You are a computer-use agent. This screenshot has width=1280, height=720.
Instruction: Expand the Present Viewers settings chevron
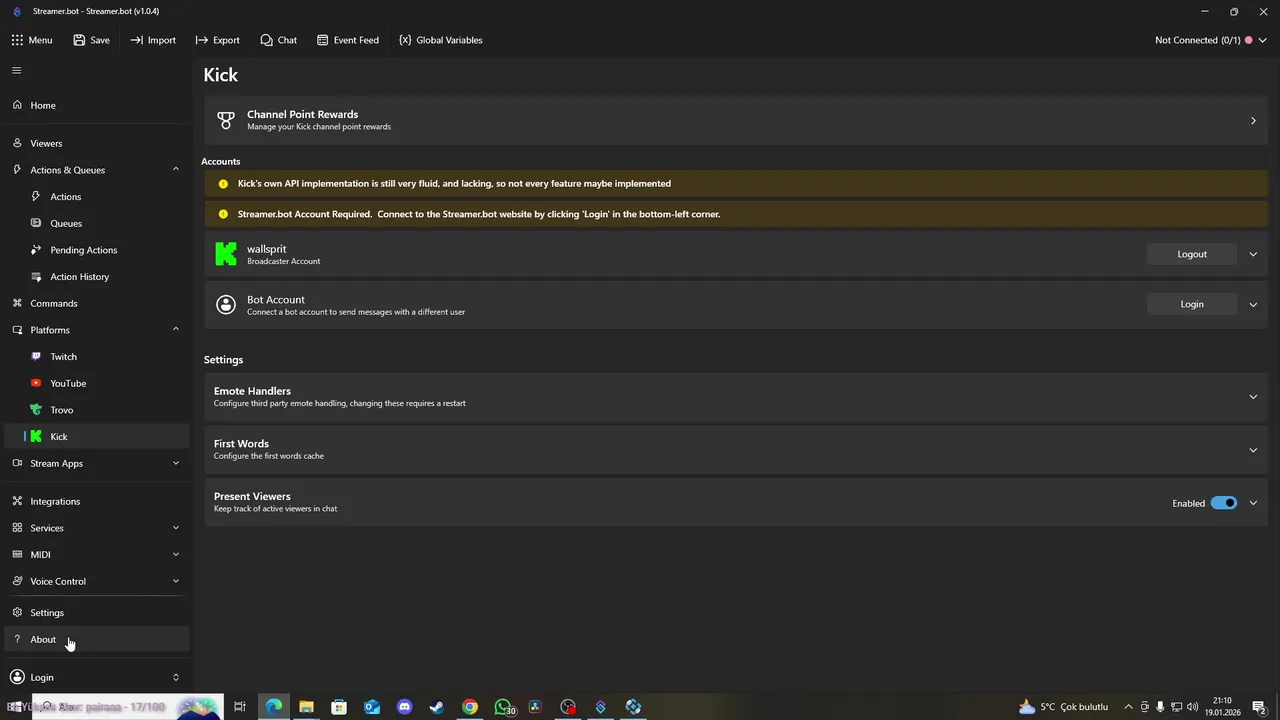click(x=1253, y=503)
